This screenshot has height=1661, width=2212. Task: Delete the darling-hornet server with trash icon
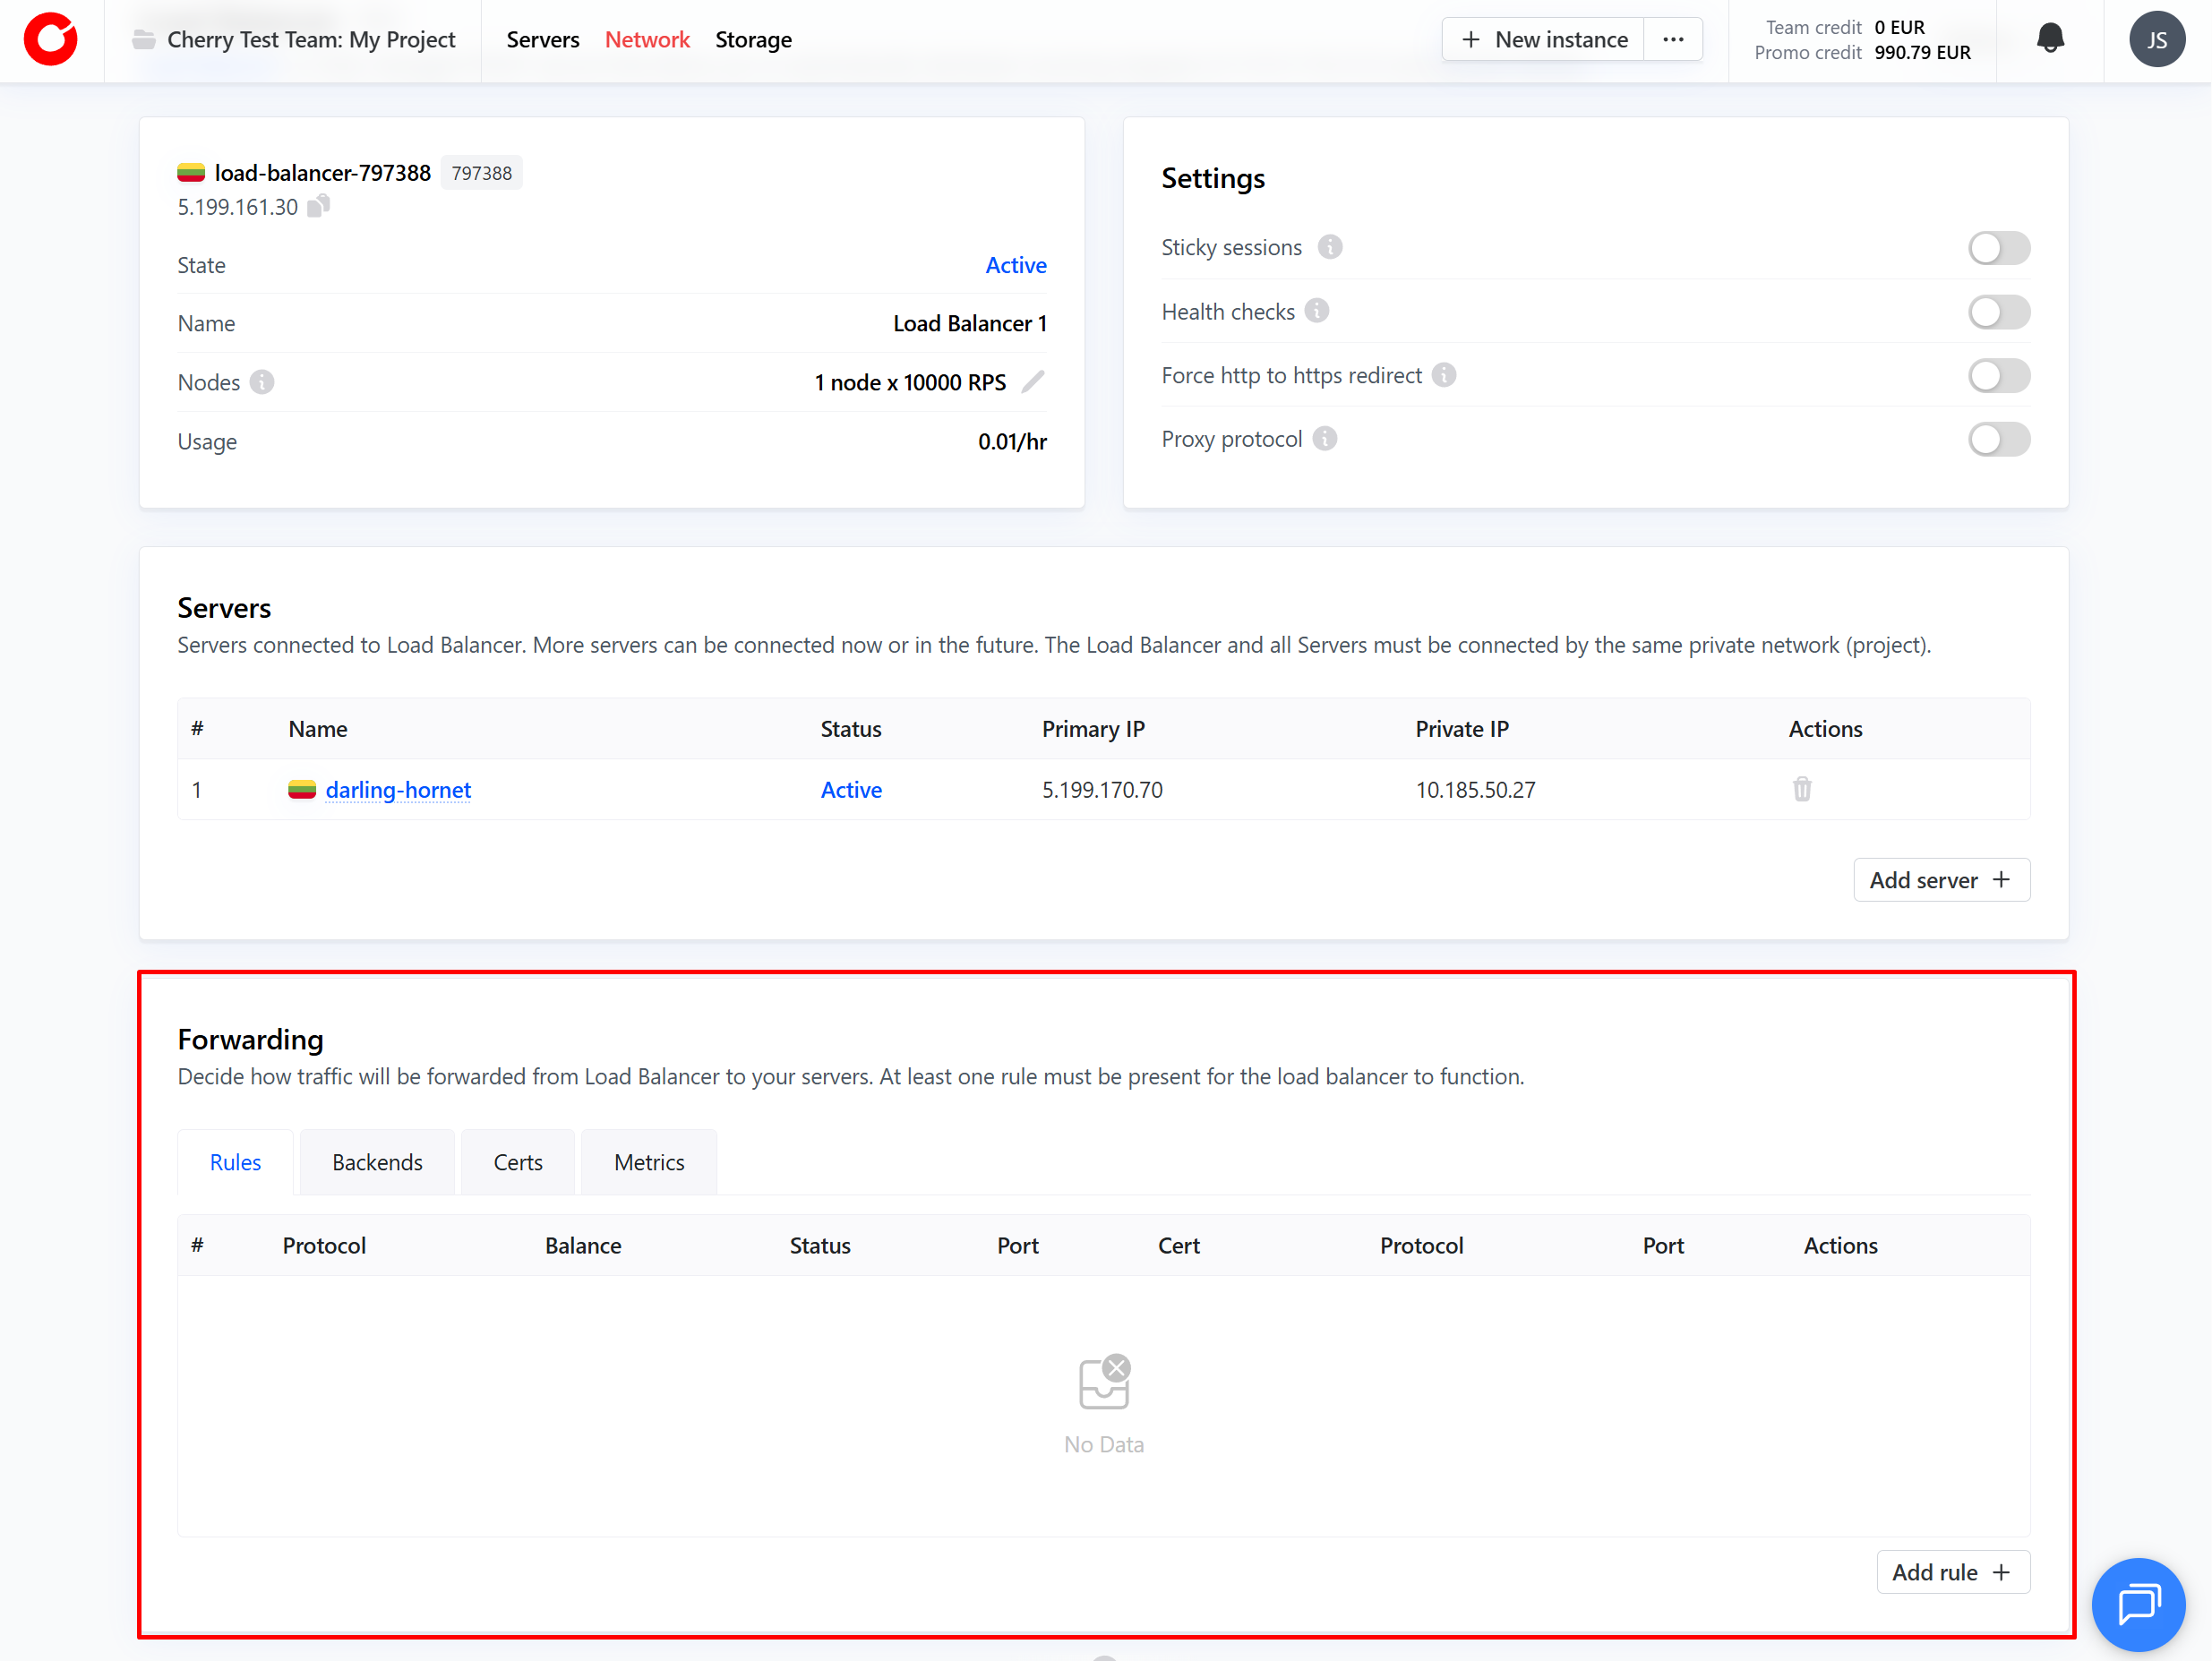[x=1802, y=790]
